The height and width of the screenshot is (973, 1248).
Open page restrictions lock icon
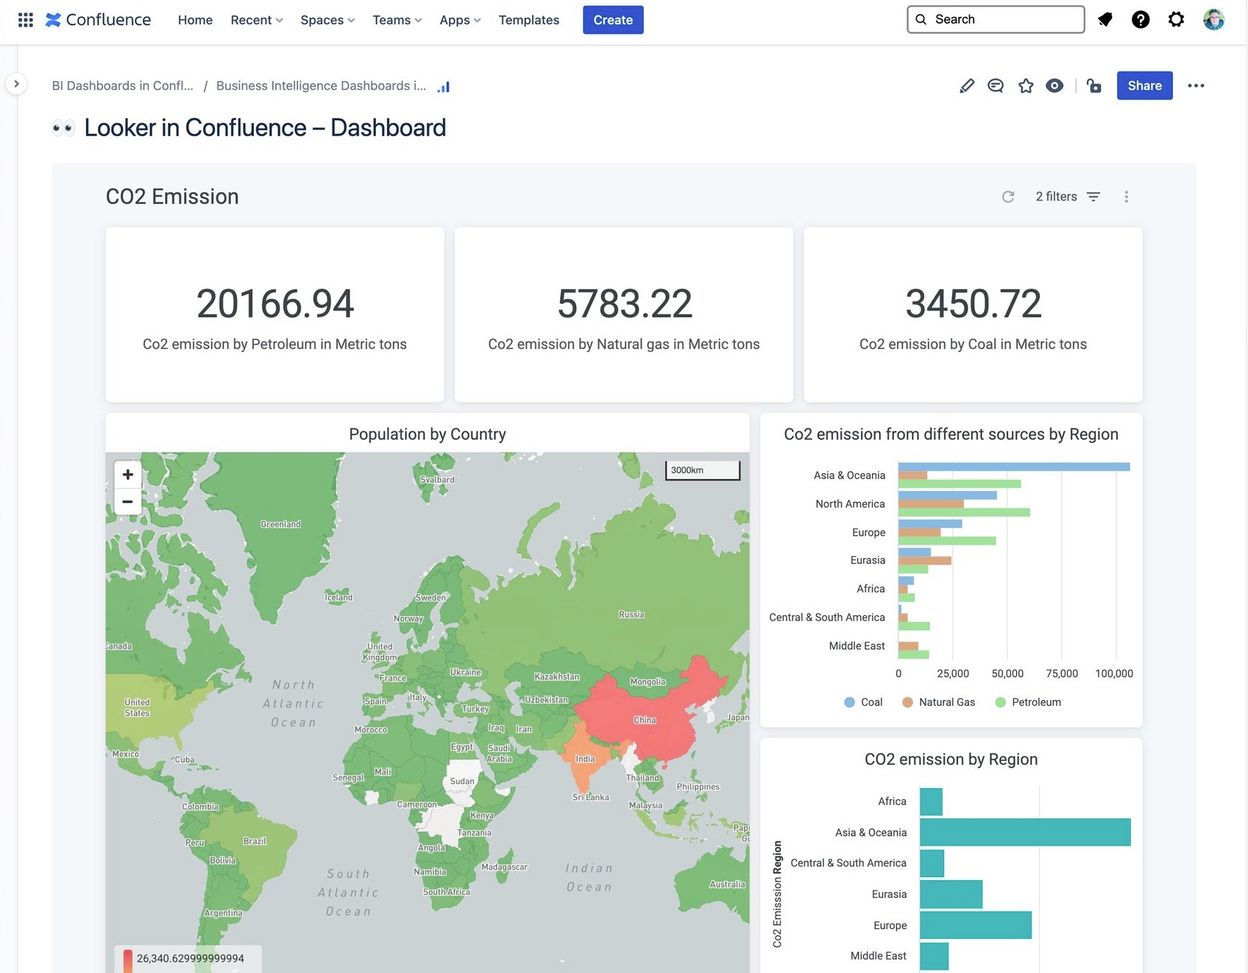(1094, 86)
